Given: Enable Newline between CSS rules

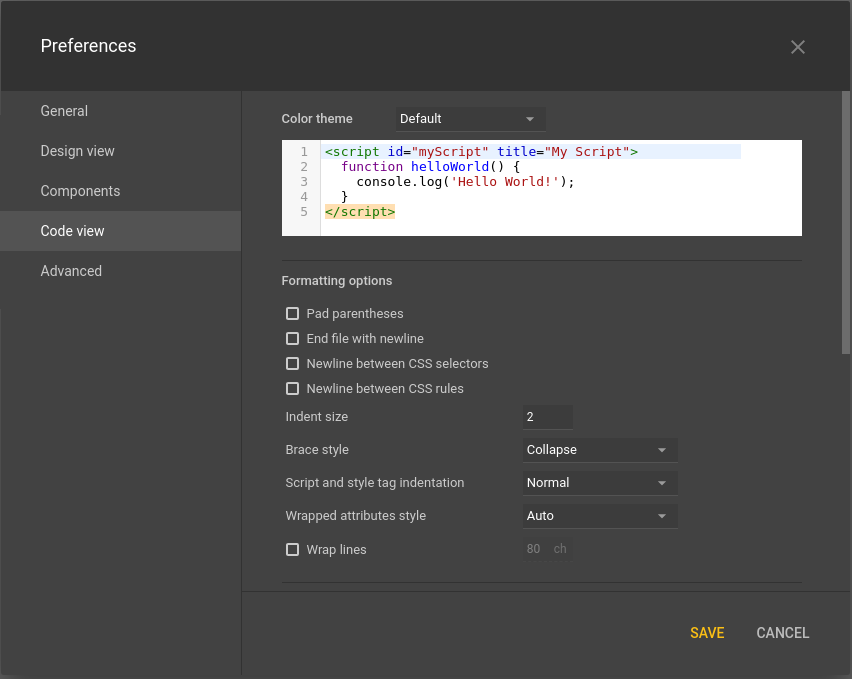Looking at the screenshot, I should tap(293, 389).
